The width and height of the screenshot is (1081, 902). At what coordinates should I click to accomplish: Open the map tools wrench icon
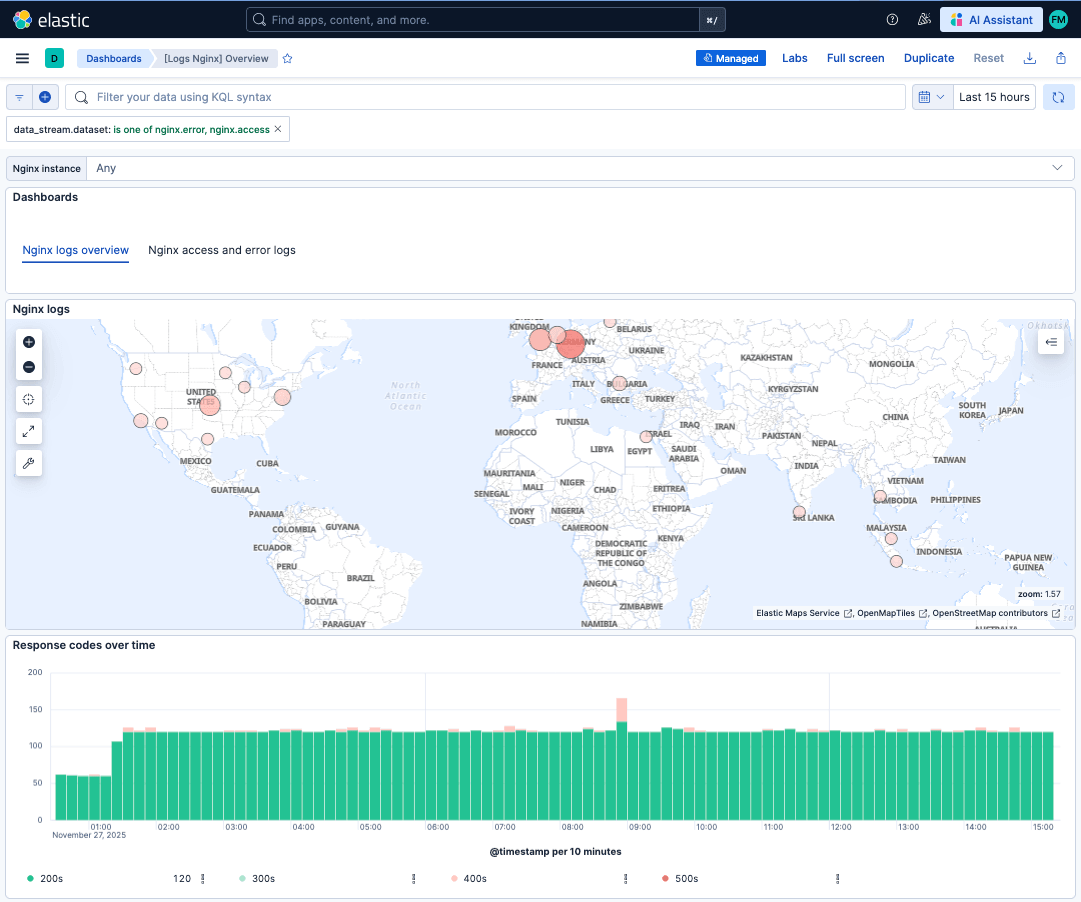point(29,463)
